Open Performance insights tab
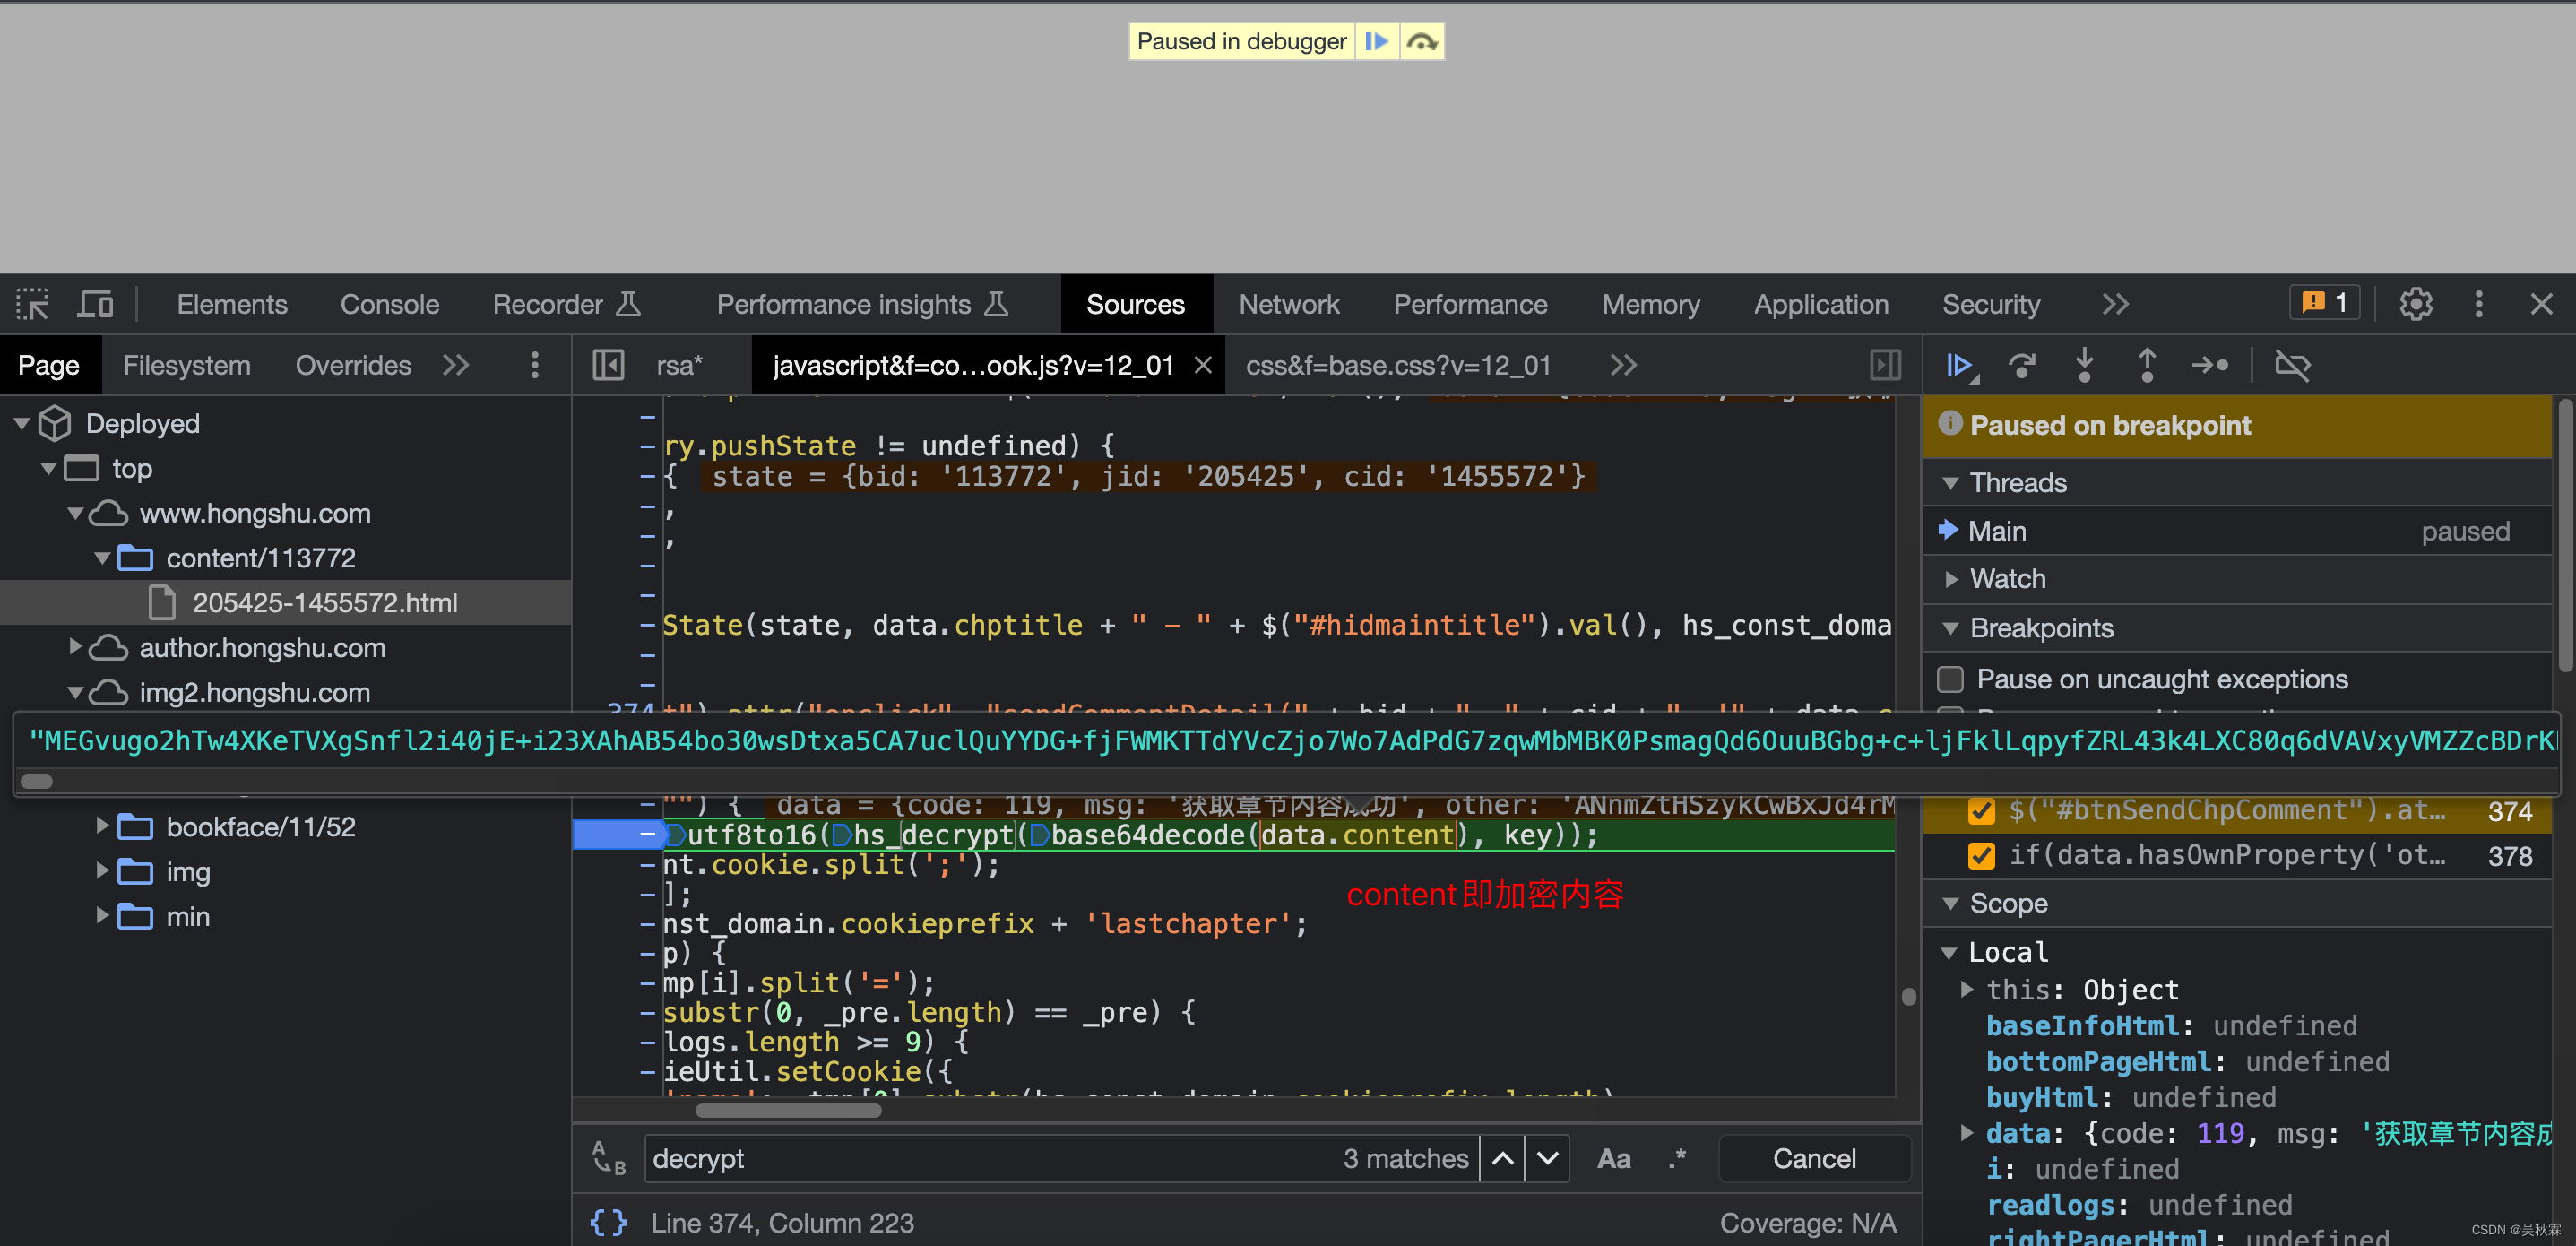Image resolution: width=2576 pixels, height=1246 pixels. coord(863,304)
